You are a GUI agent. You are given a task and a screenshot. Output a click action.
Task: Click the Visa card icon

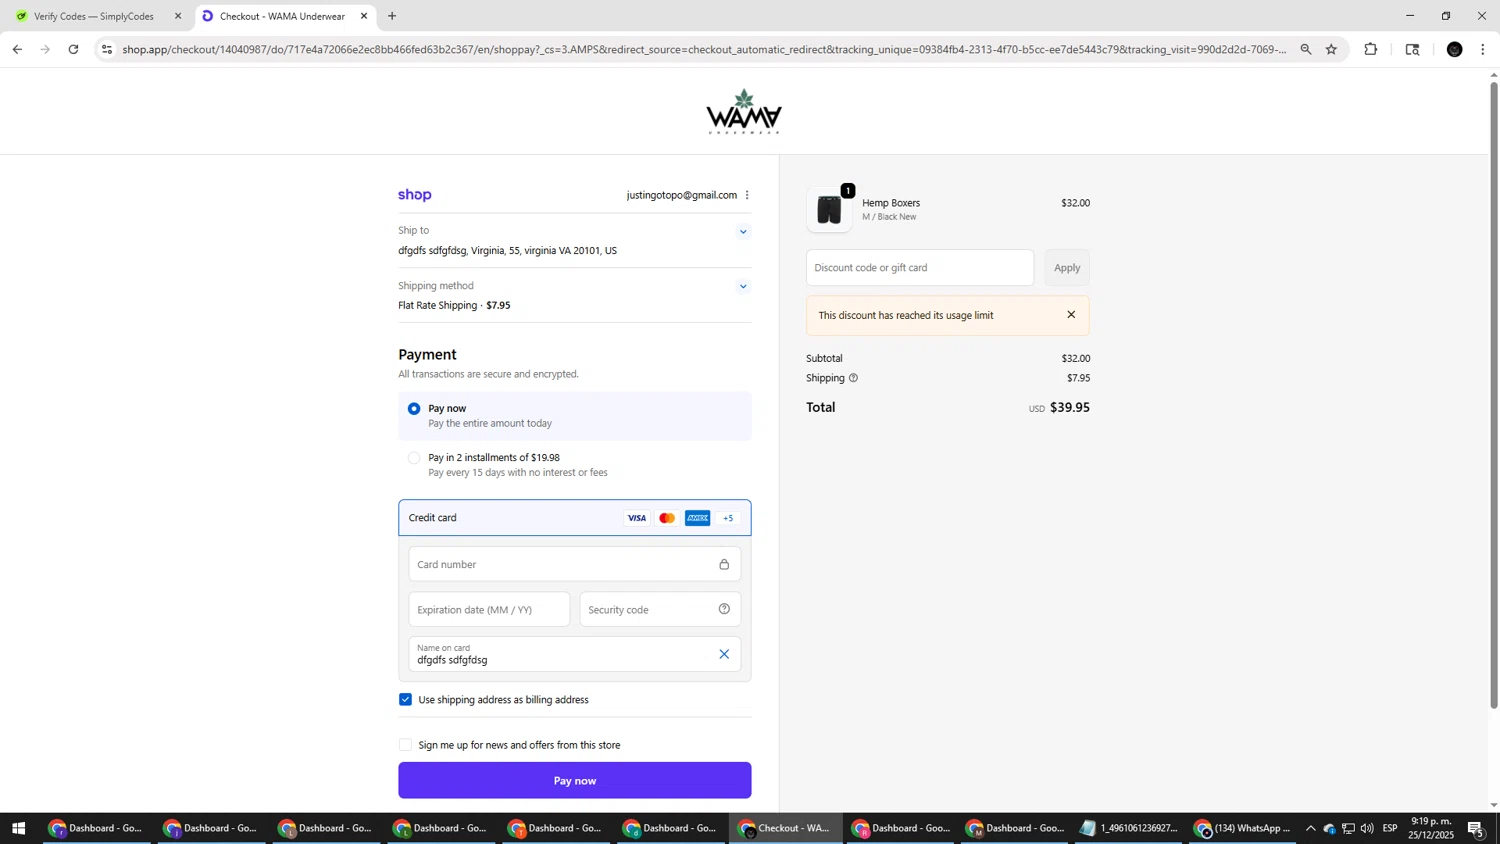pyautogui.click(x=636, y=518)
